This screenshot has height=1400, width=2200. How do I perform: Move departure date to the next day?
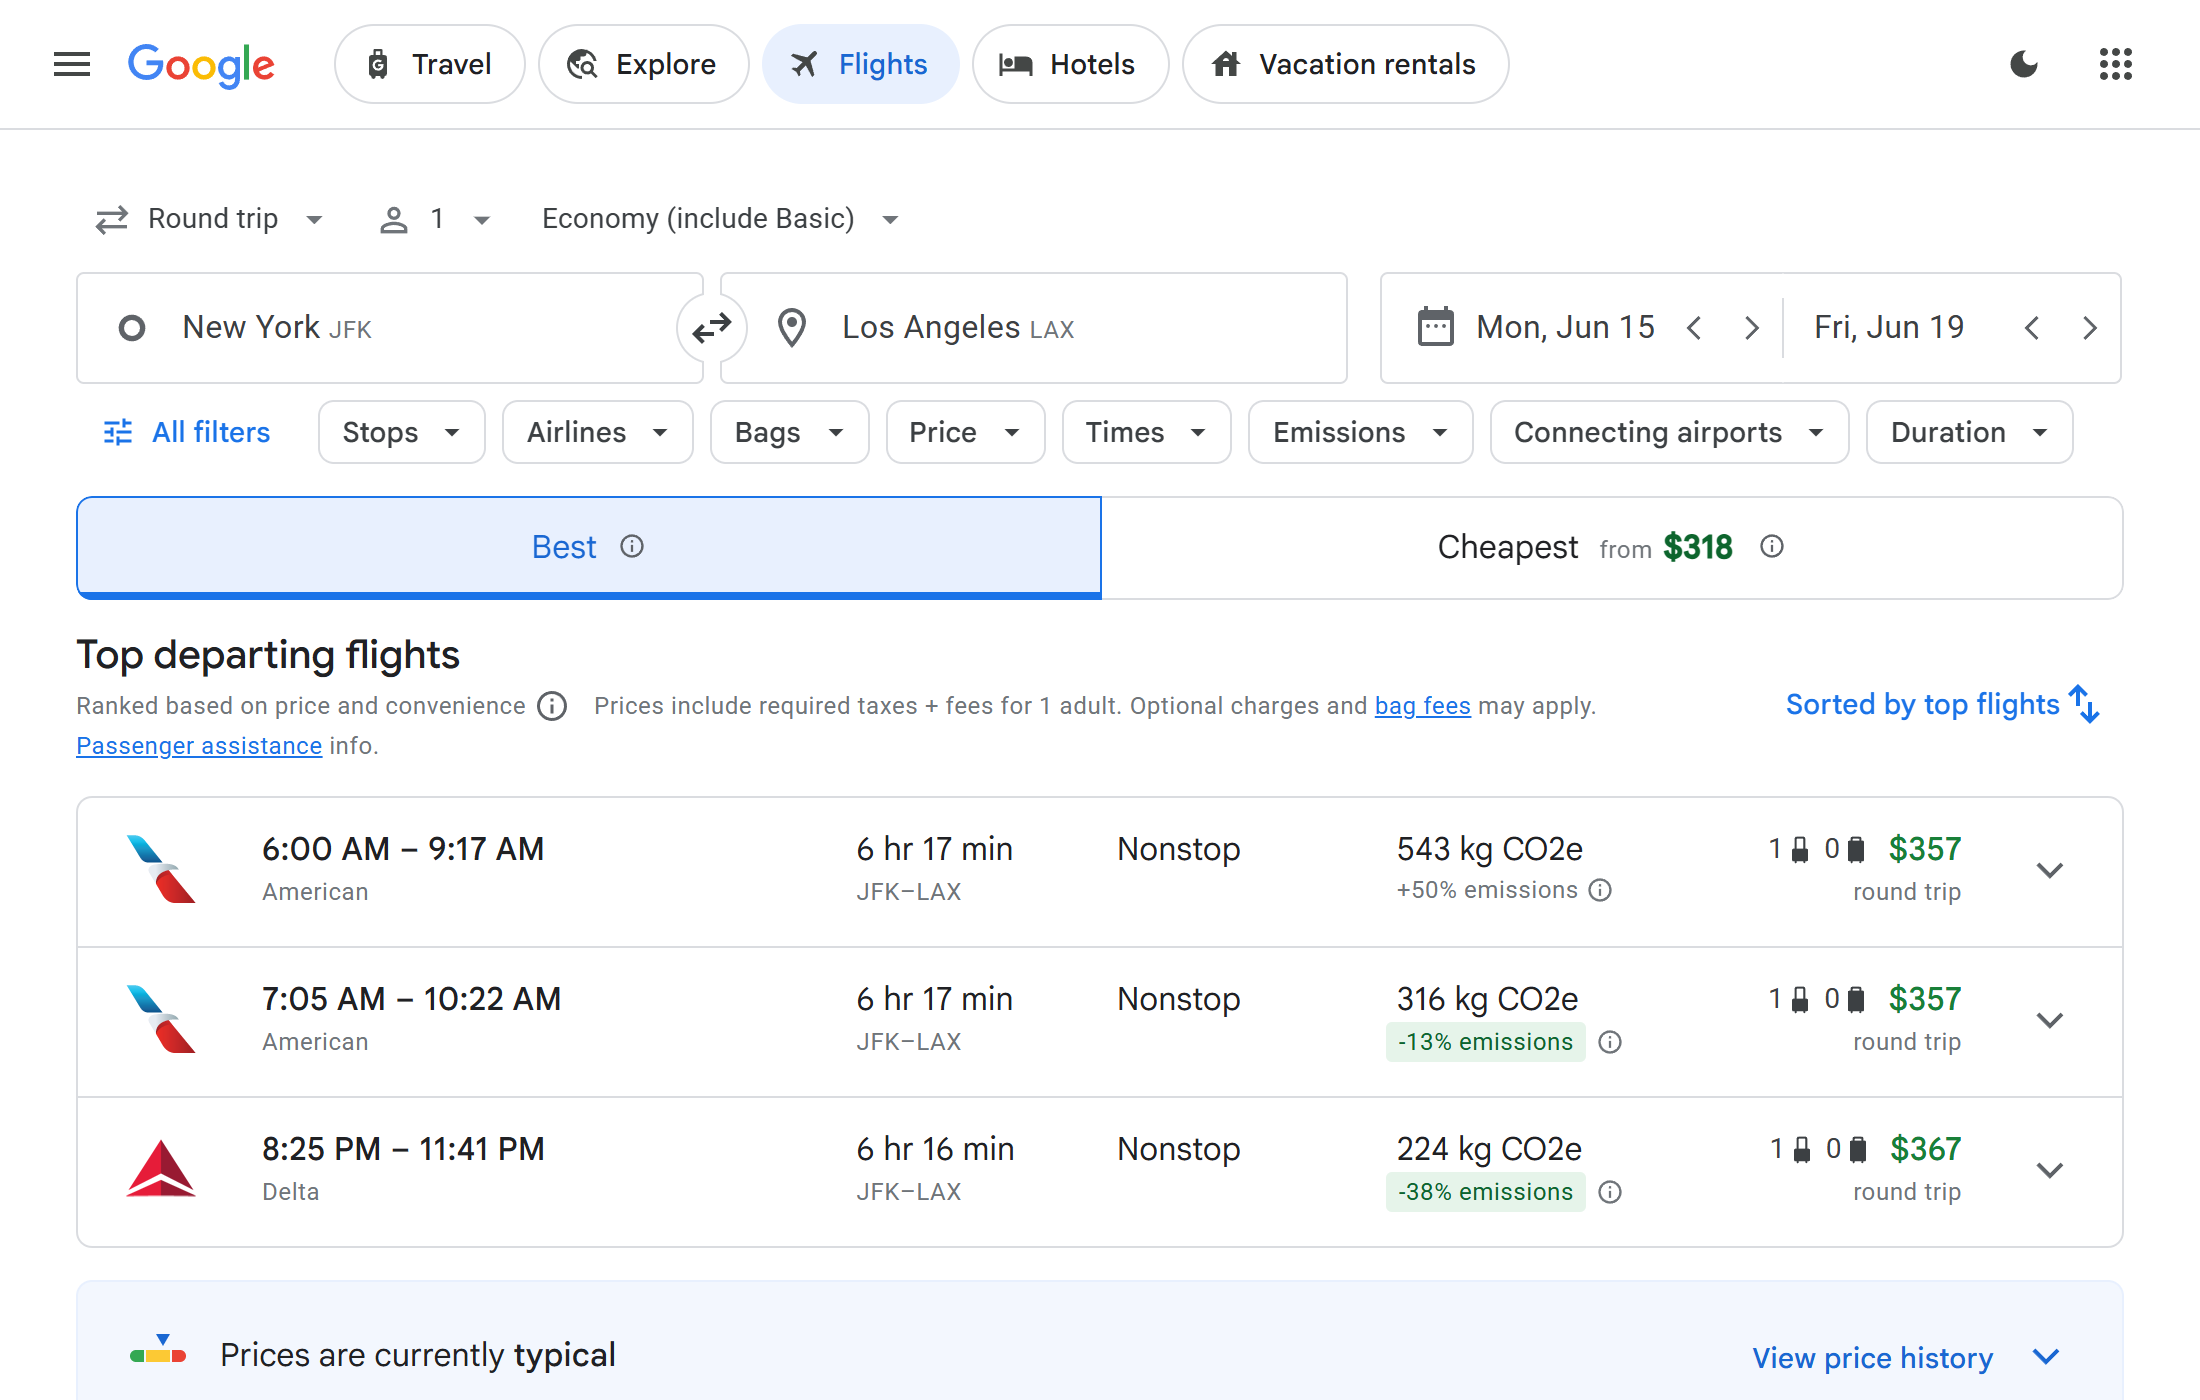[1751, 328]
